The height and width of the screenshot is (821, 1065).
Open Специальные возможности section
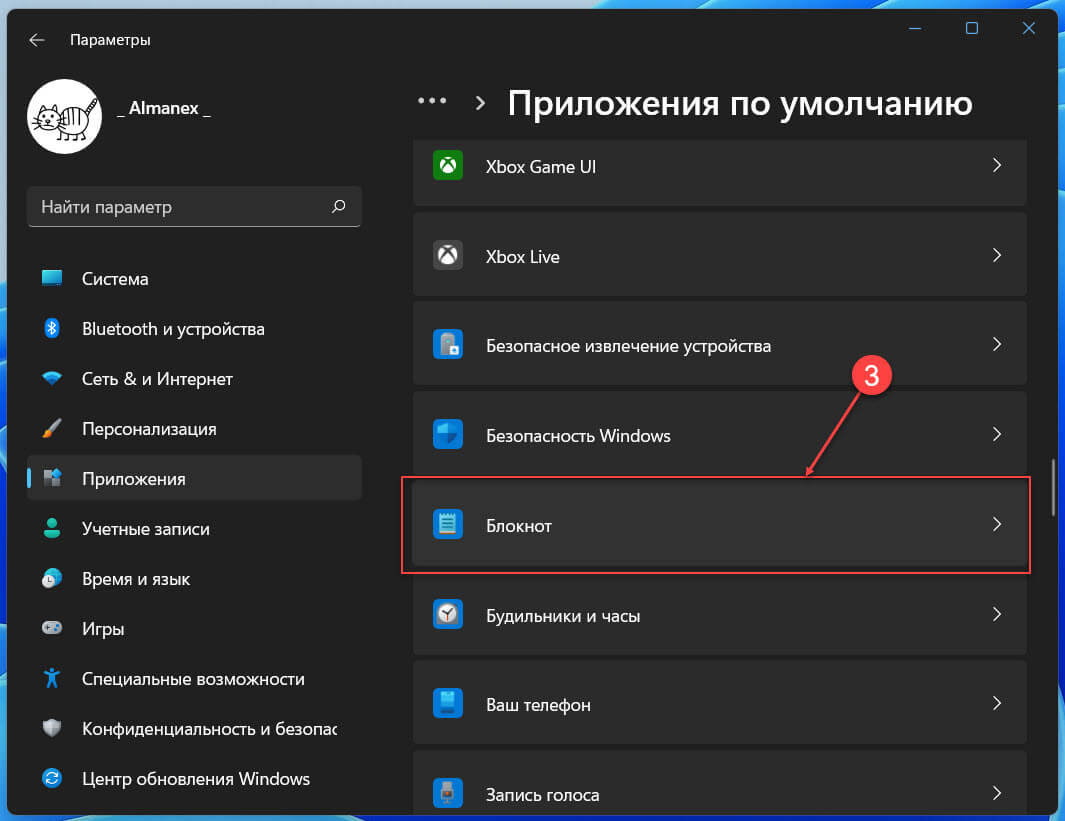[x=194, y=678]
